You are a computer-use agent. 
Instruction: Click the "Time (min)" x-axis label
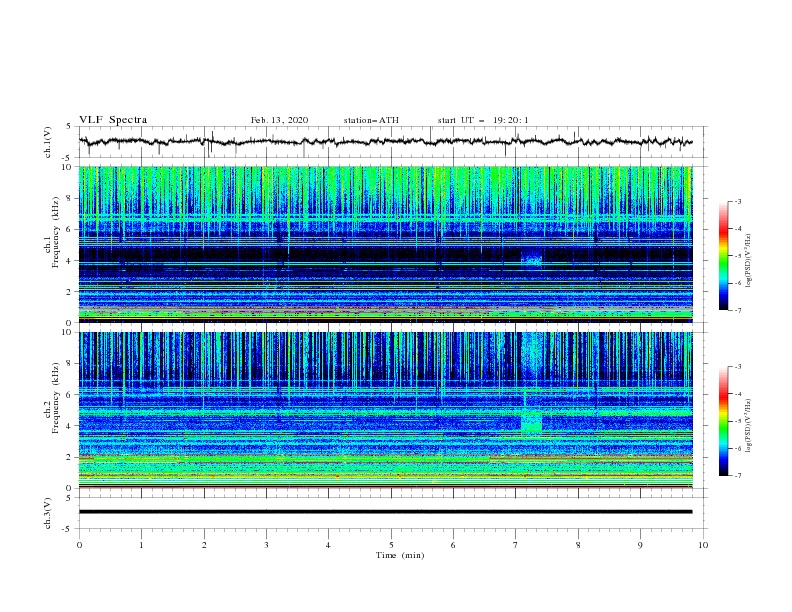tap(400, 555)
